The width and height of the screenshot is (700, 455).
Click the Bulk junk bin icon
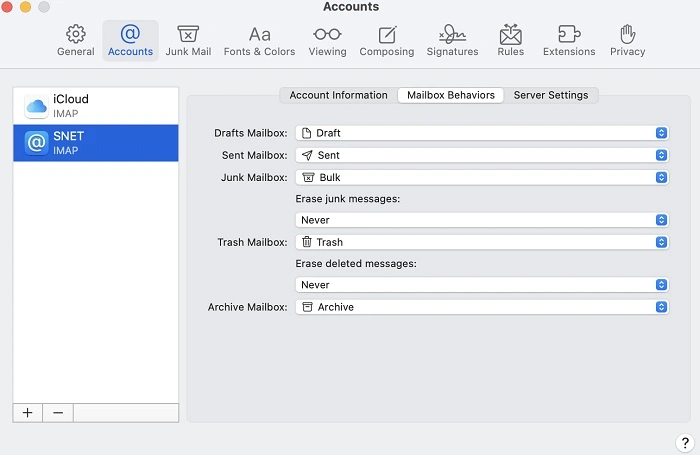coord(308,177)
